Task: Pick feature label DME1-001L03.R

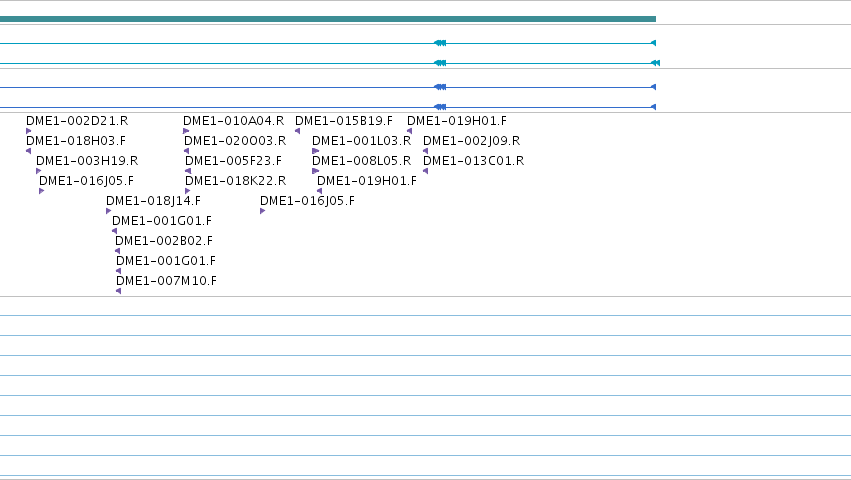Action: [361, 141]
